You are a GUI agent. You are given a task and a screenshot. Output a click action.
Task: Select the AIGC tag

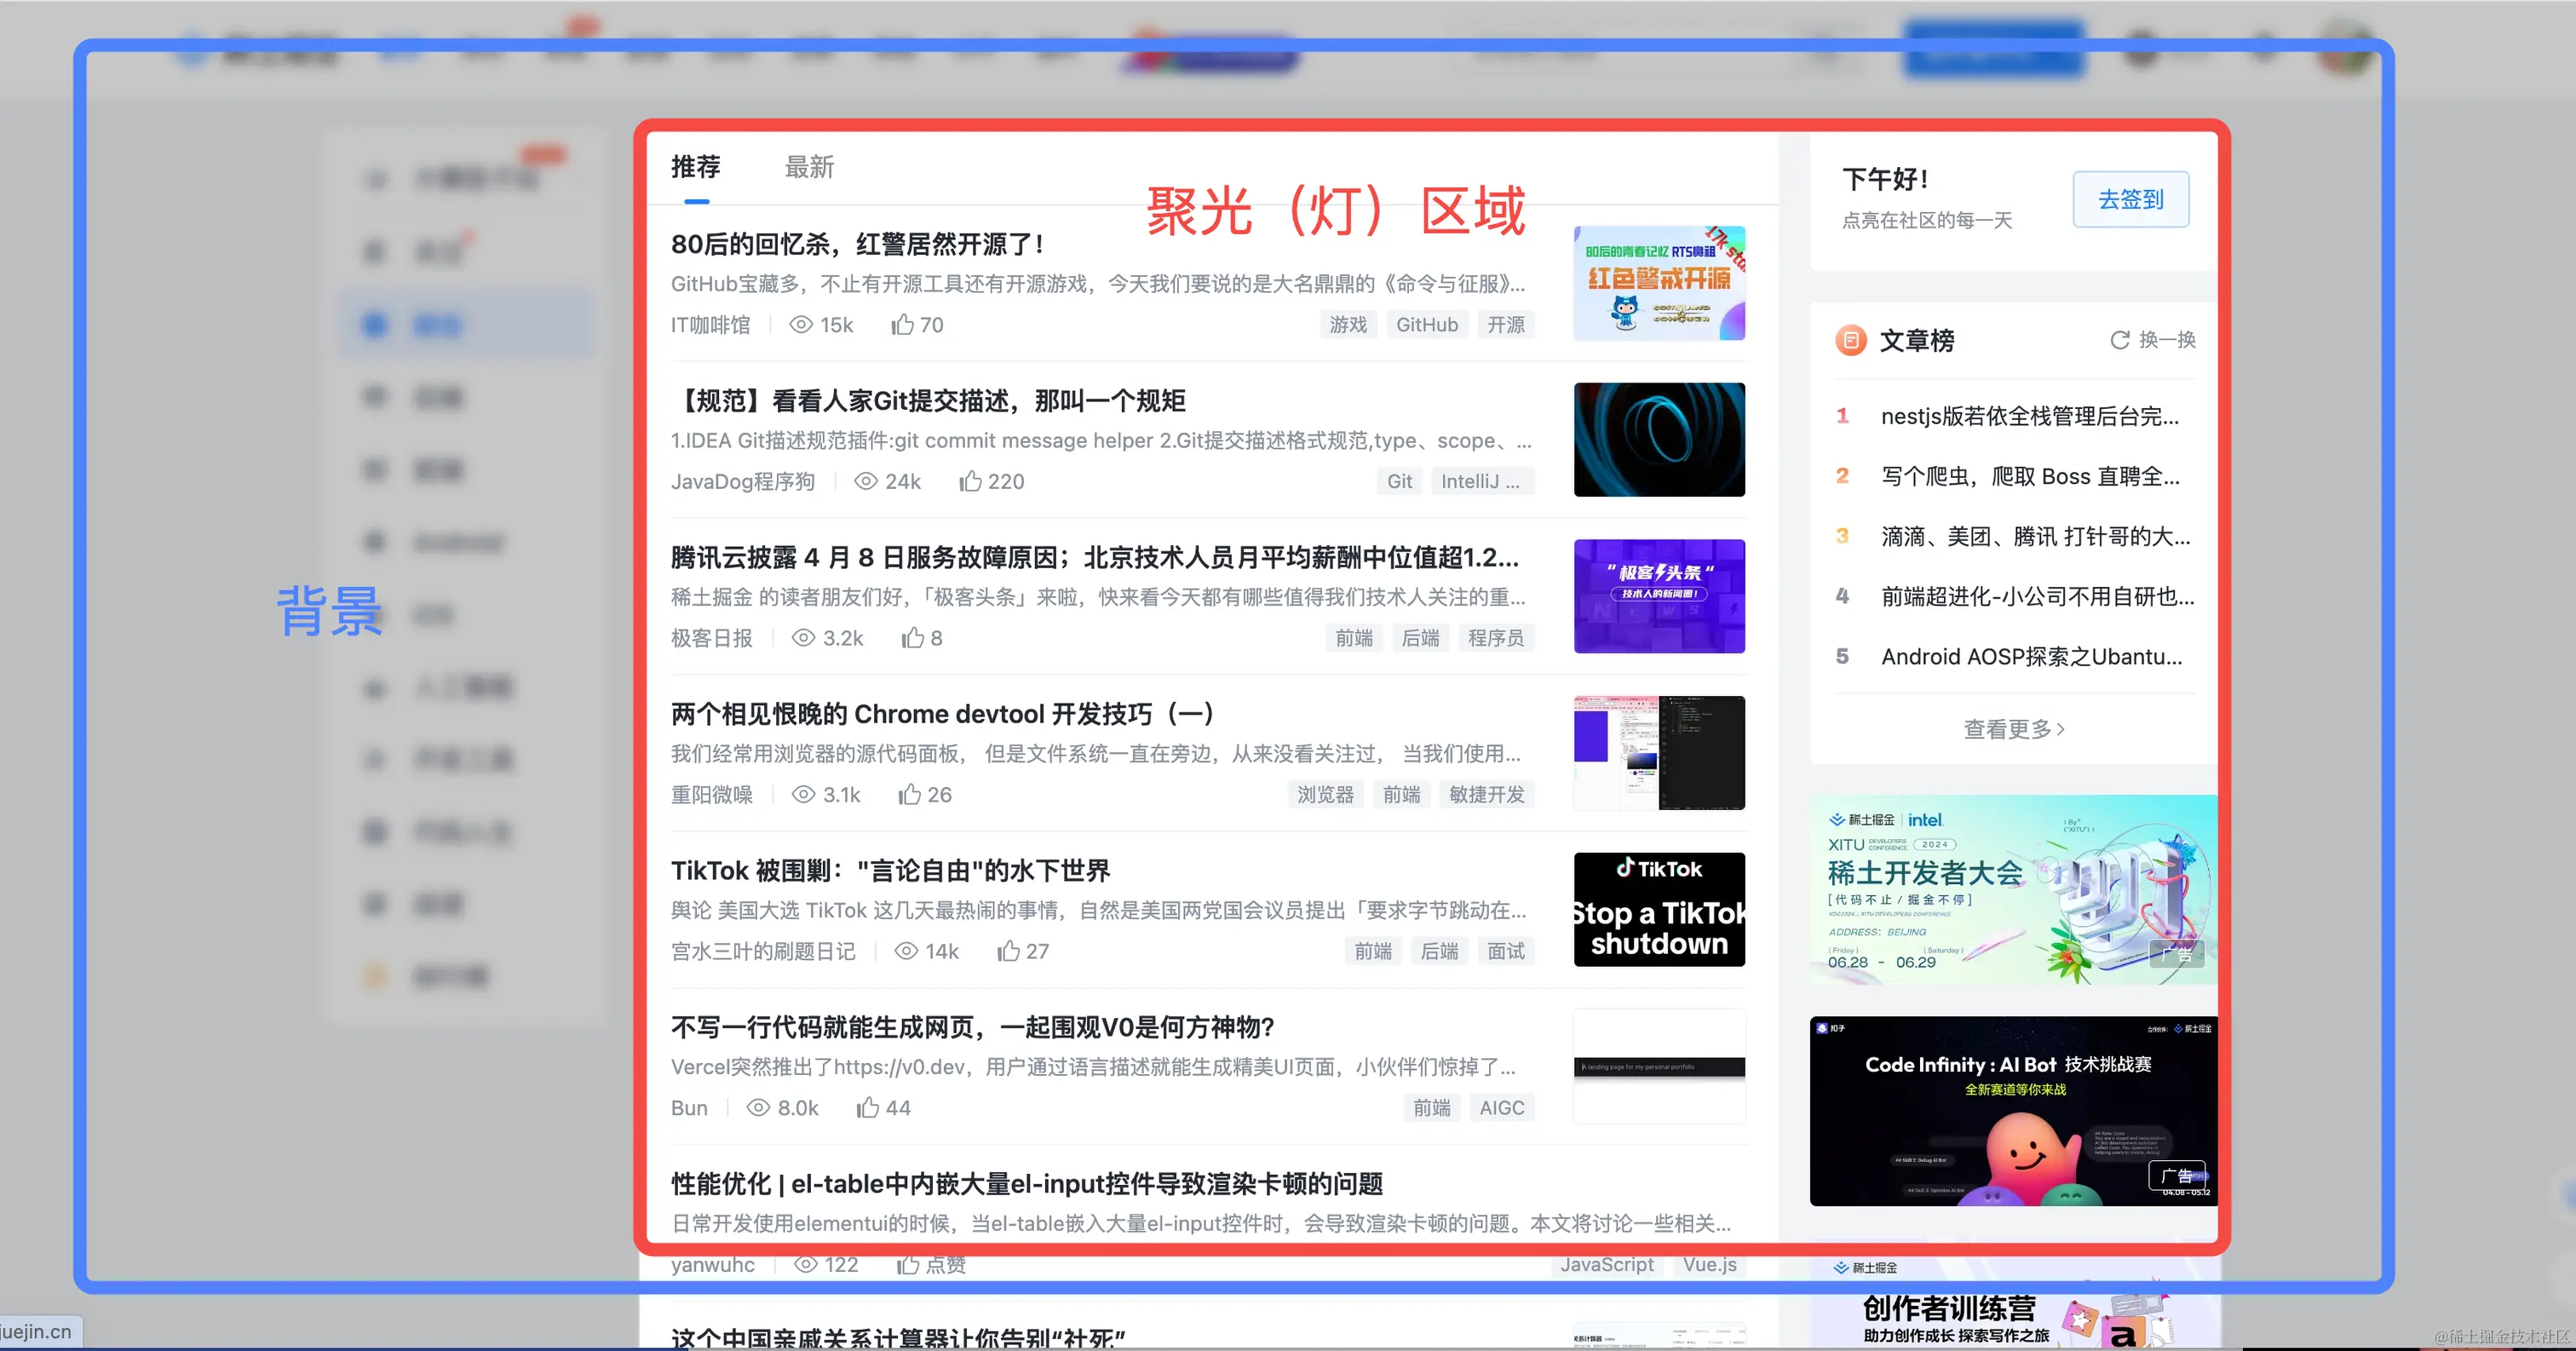(1502, 1108)
